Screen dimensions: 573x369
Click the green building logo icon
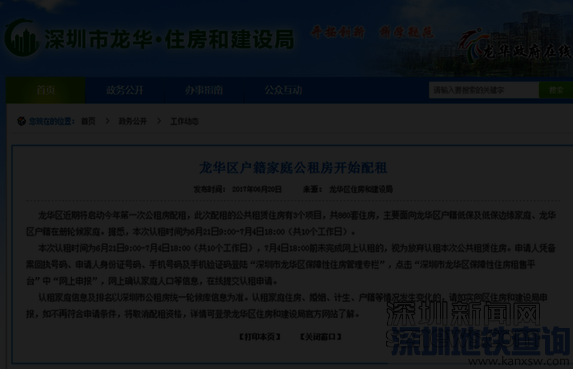22,38
